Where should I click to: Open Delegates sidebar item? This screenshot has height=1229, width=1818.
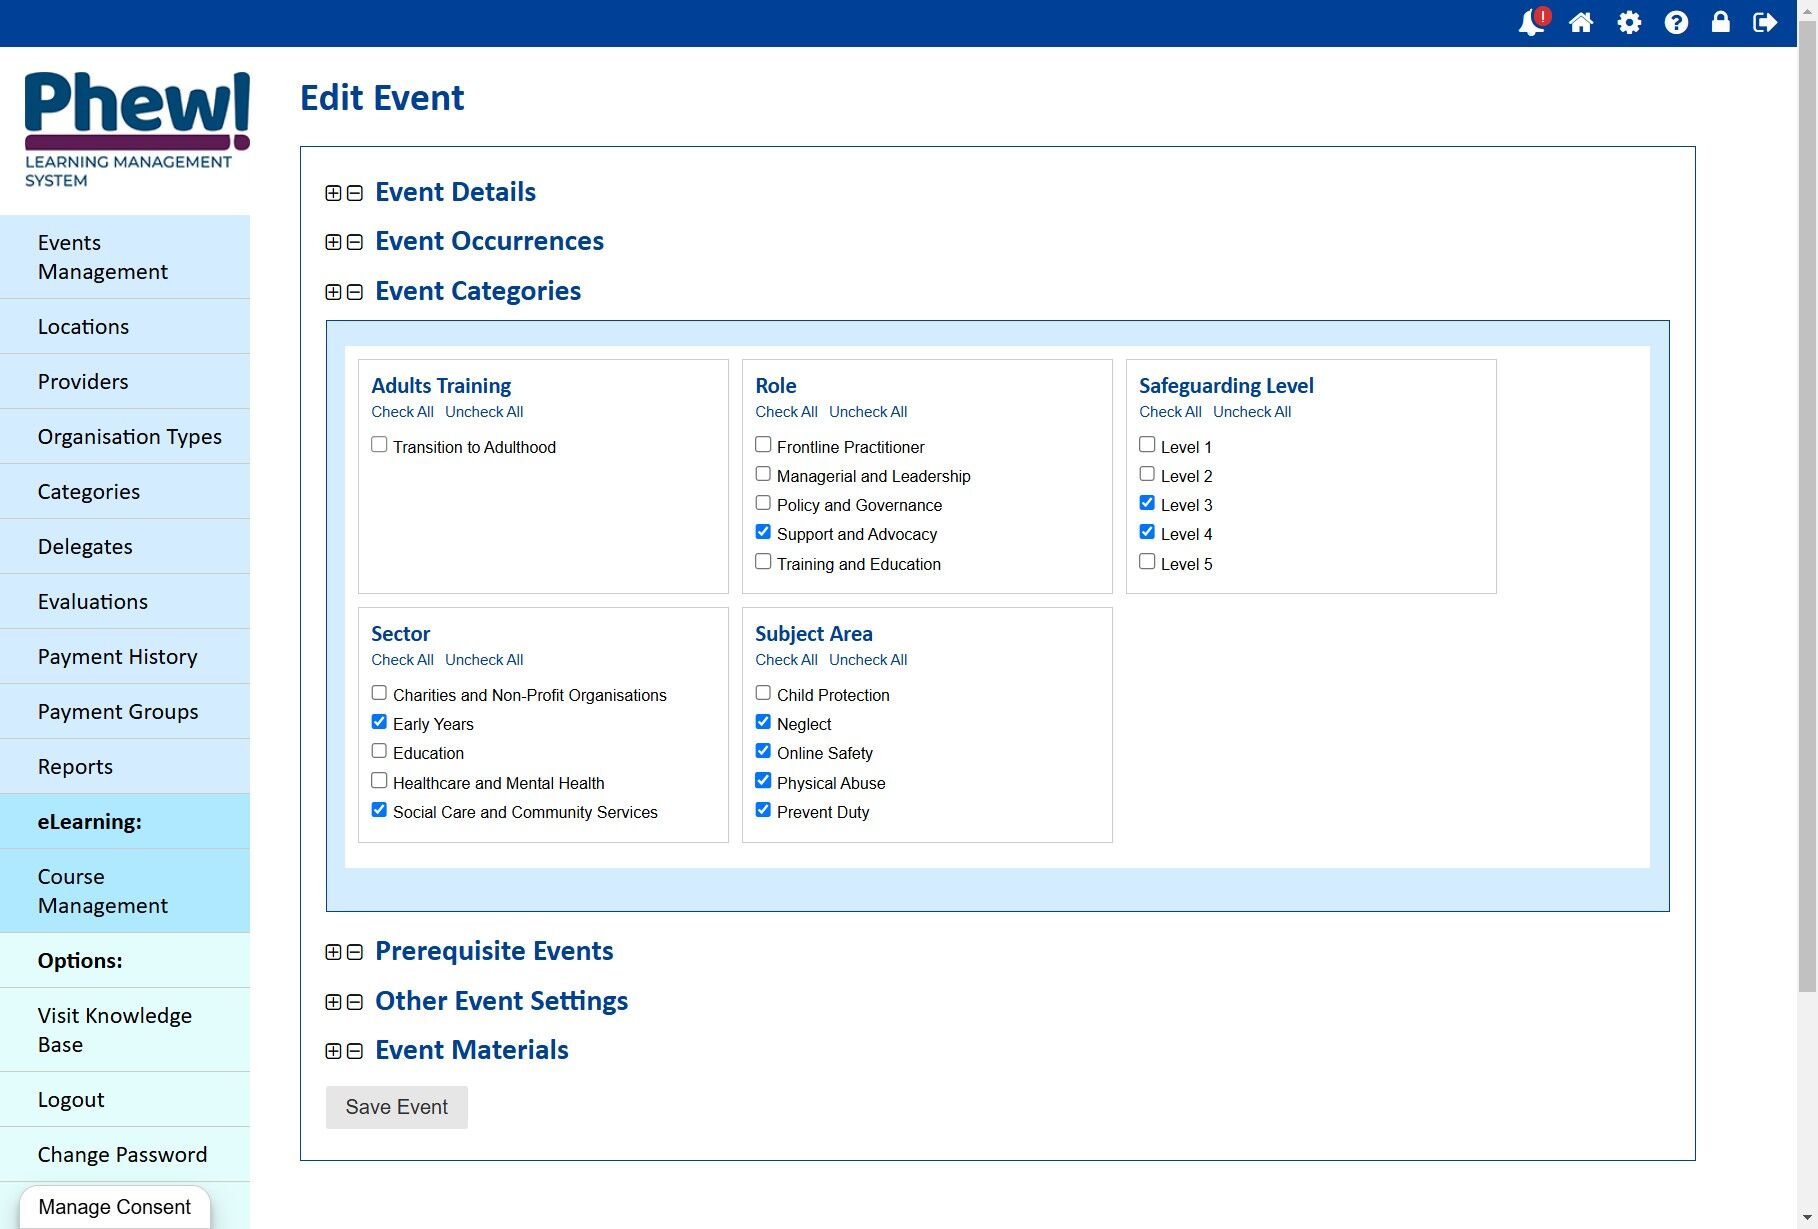[125, 547]
